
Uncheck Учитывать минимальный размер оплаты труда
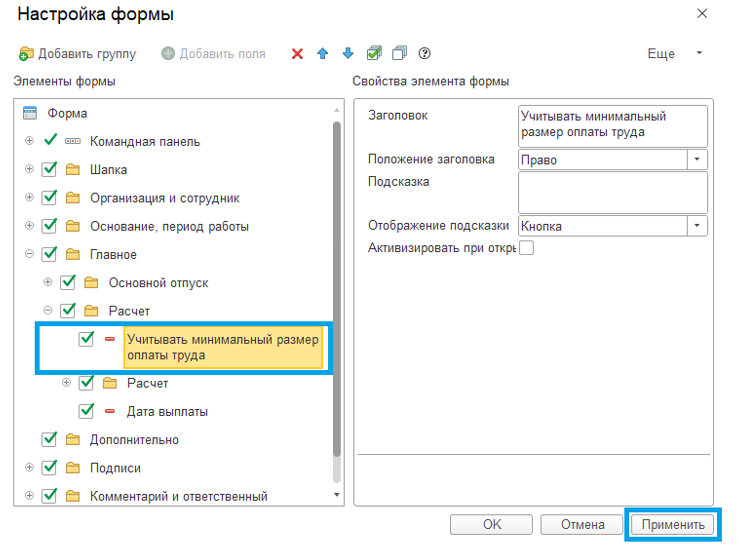pyautogui.click(x=86, y=339)
